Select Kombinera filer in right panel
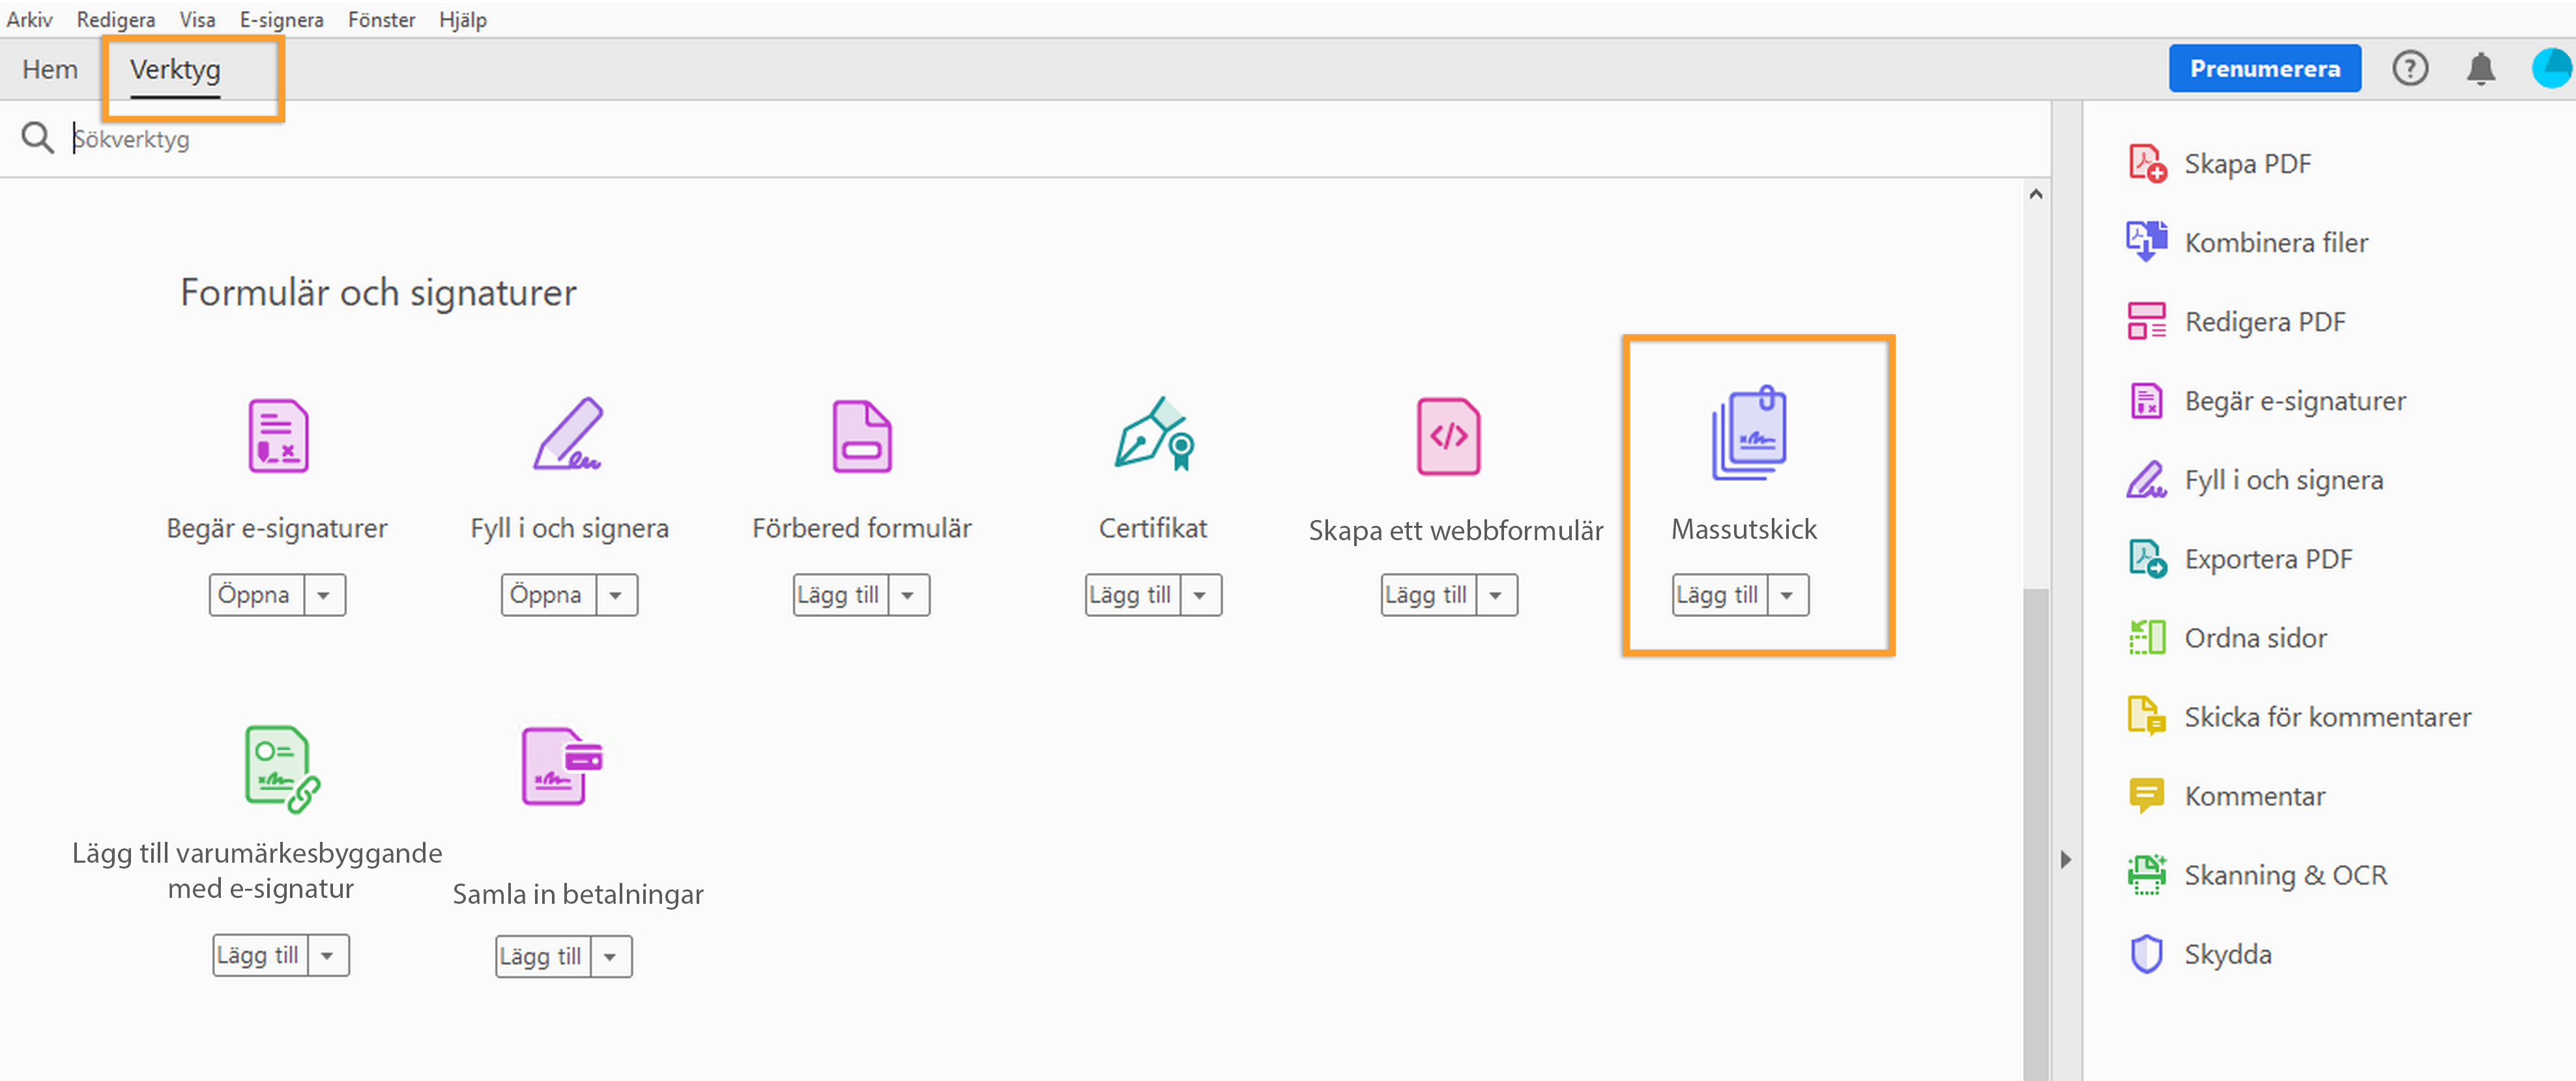Screen dimensions: 2576x1081 pyautogui.click(x=2275, y=242)
